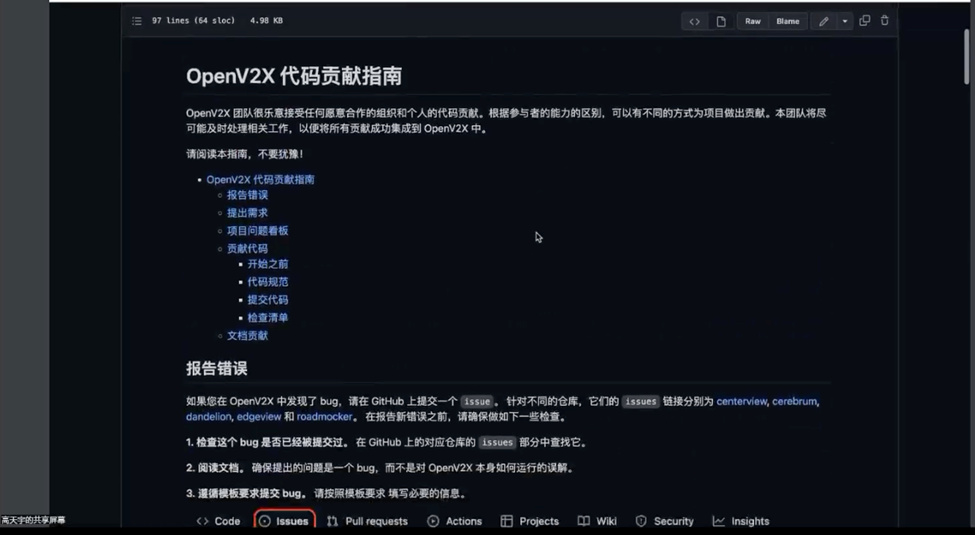Click the page vertical scrollbar thumb
975x535 pixels.
pos(967,56)
